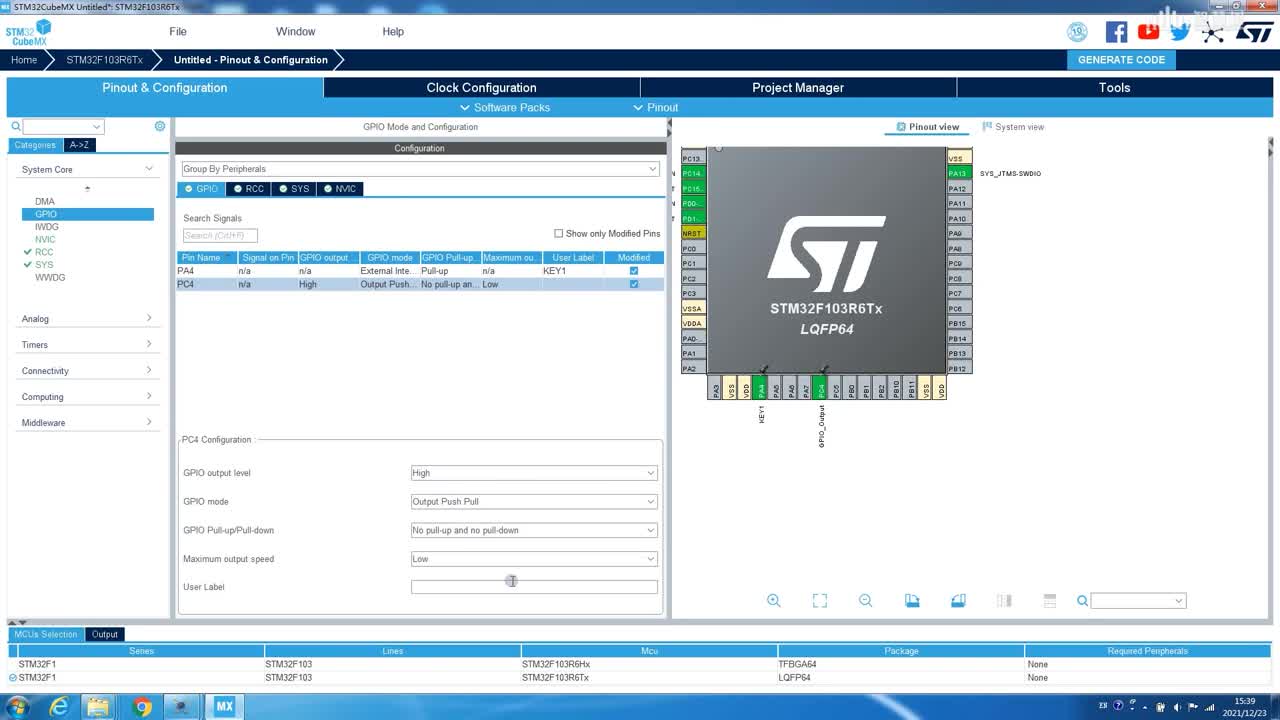Open the GPIO mode dropdown

pyautogui.click(x=534, y=502)
